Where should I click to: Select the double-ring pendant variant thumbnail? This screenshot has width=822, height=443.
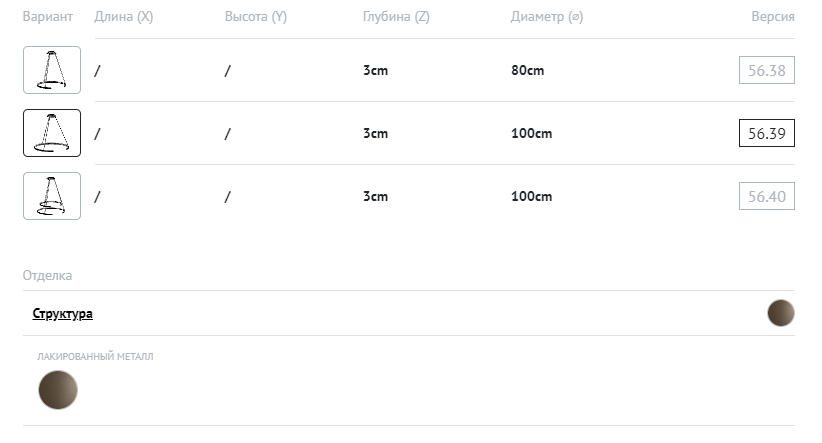click(x=52, y=196)
